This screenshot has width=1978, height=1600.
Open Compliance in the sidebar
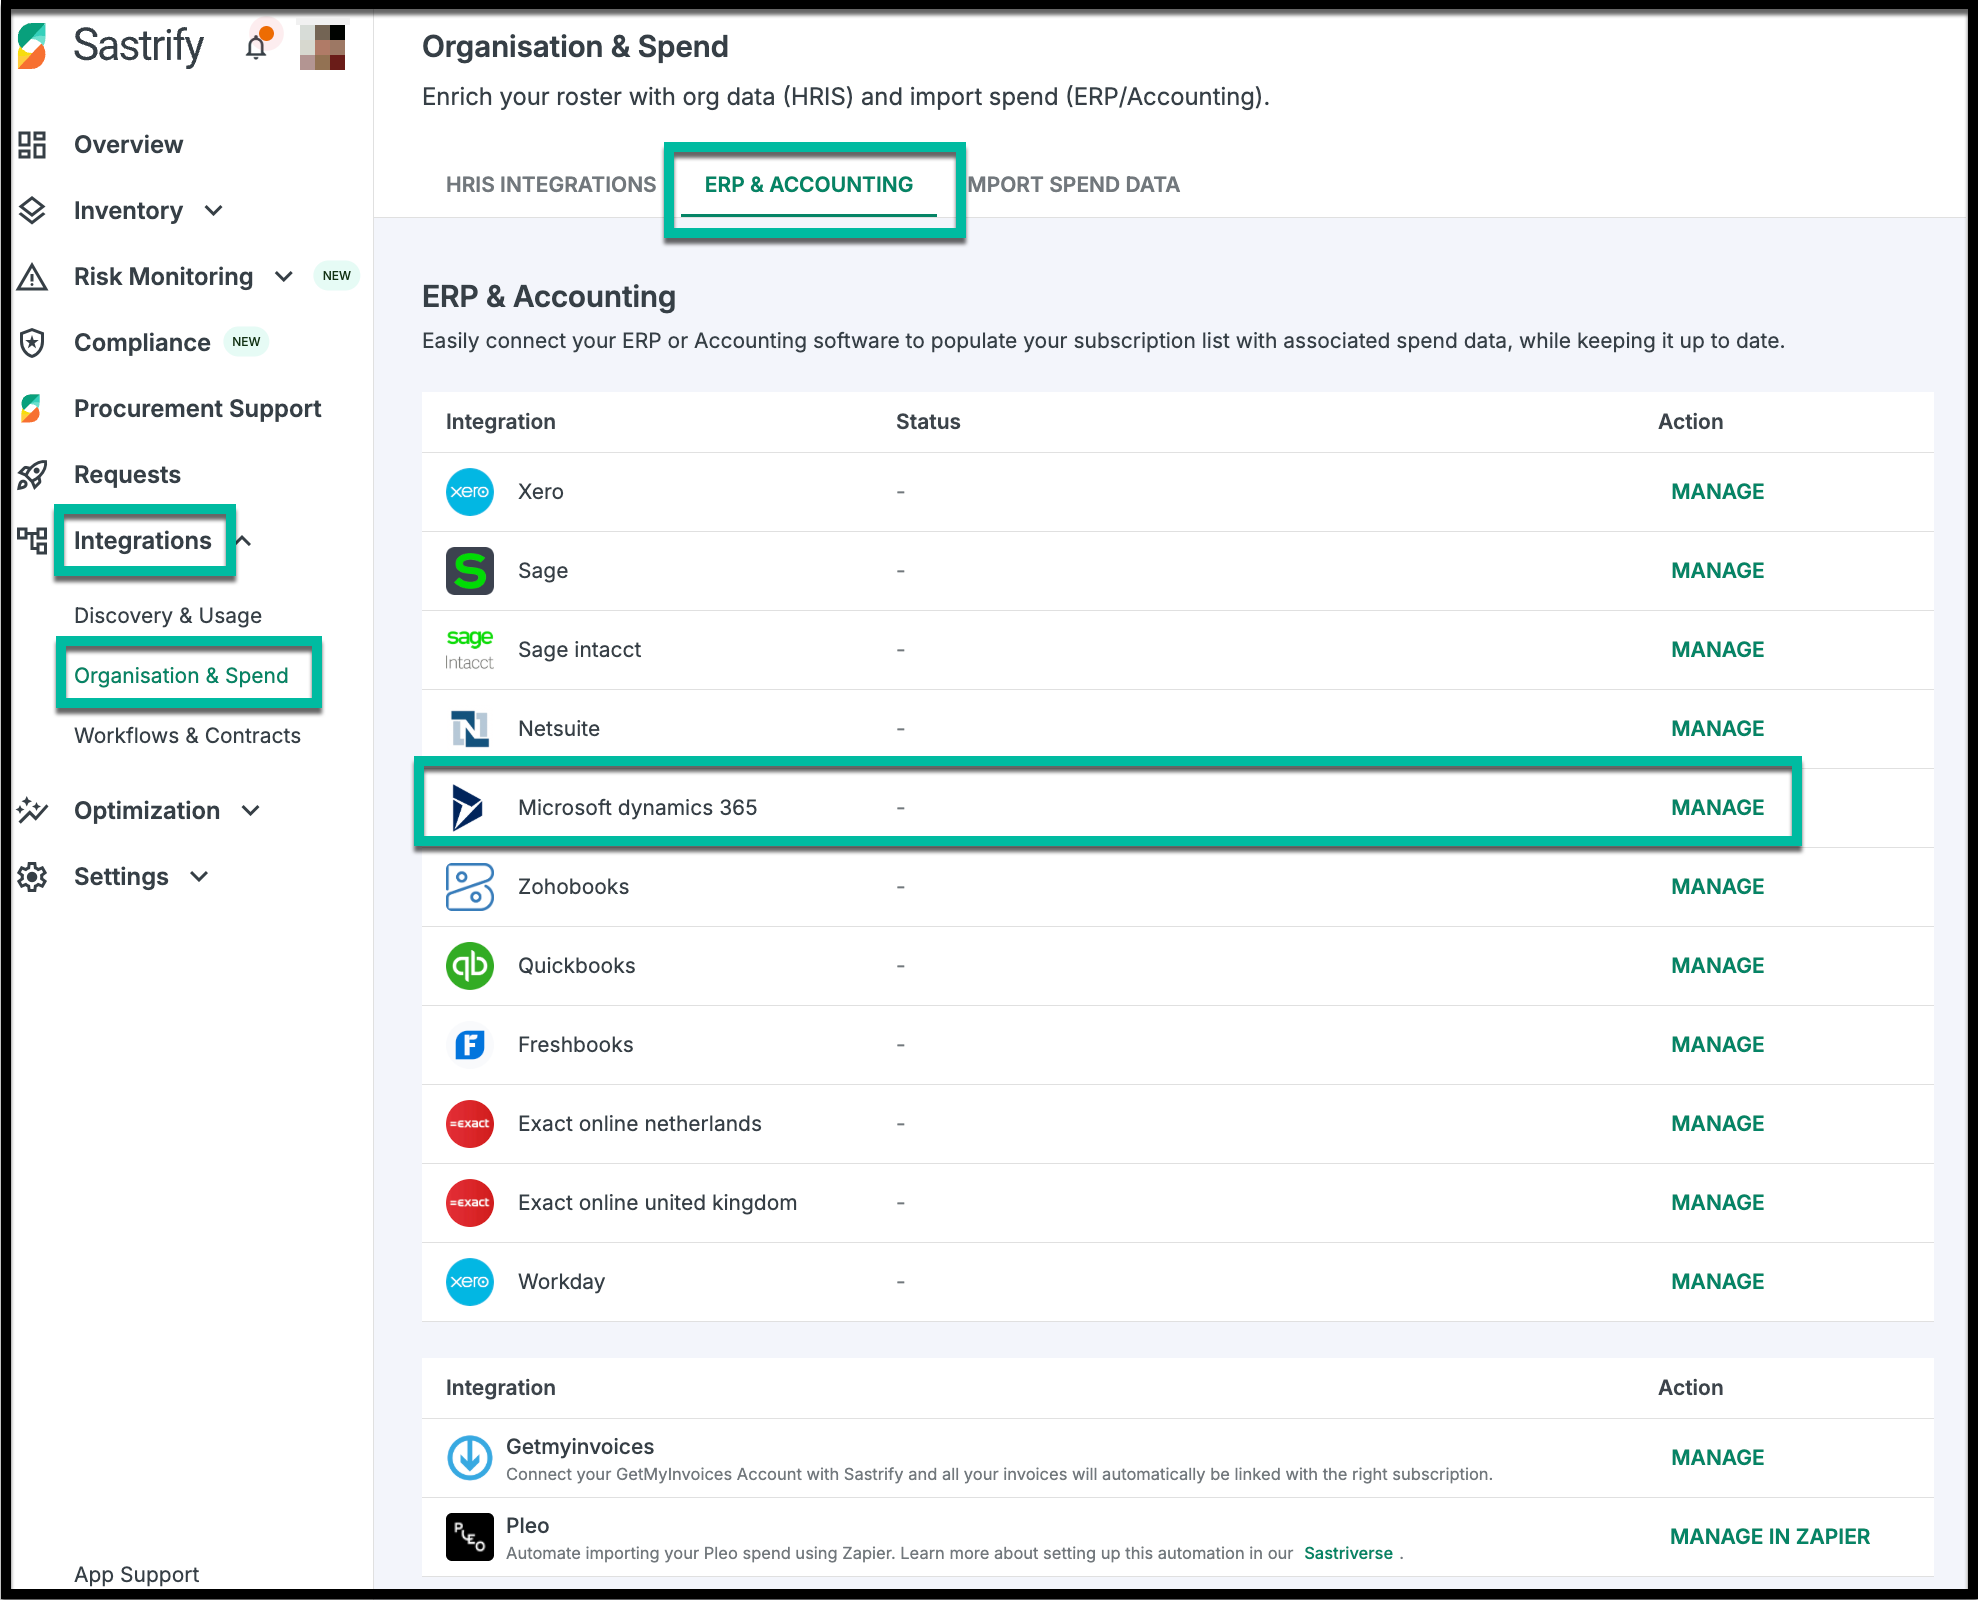tap(142, 343)
